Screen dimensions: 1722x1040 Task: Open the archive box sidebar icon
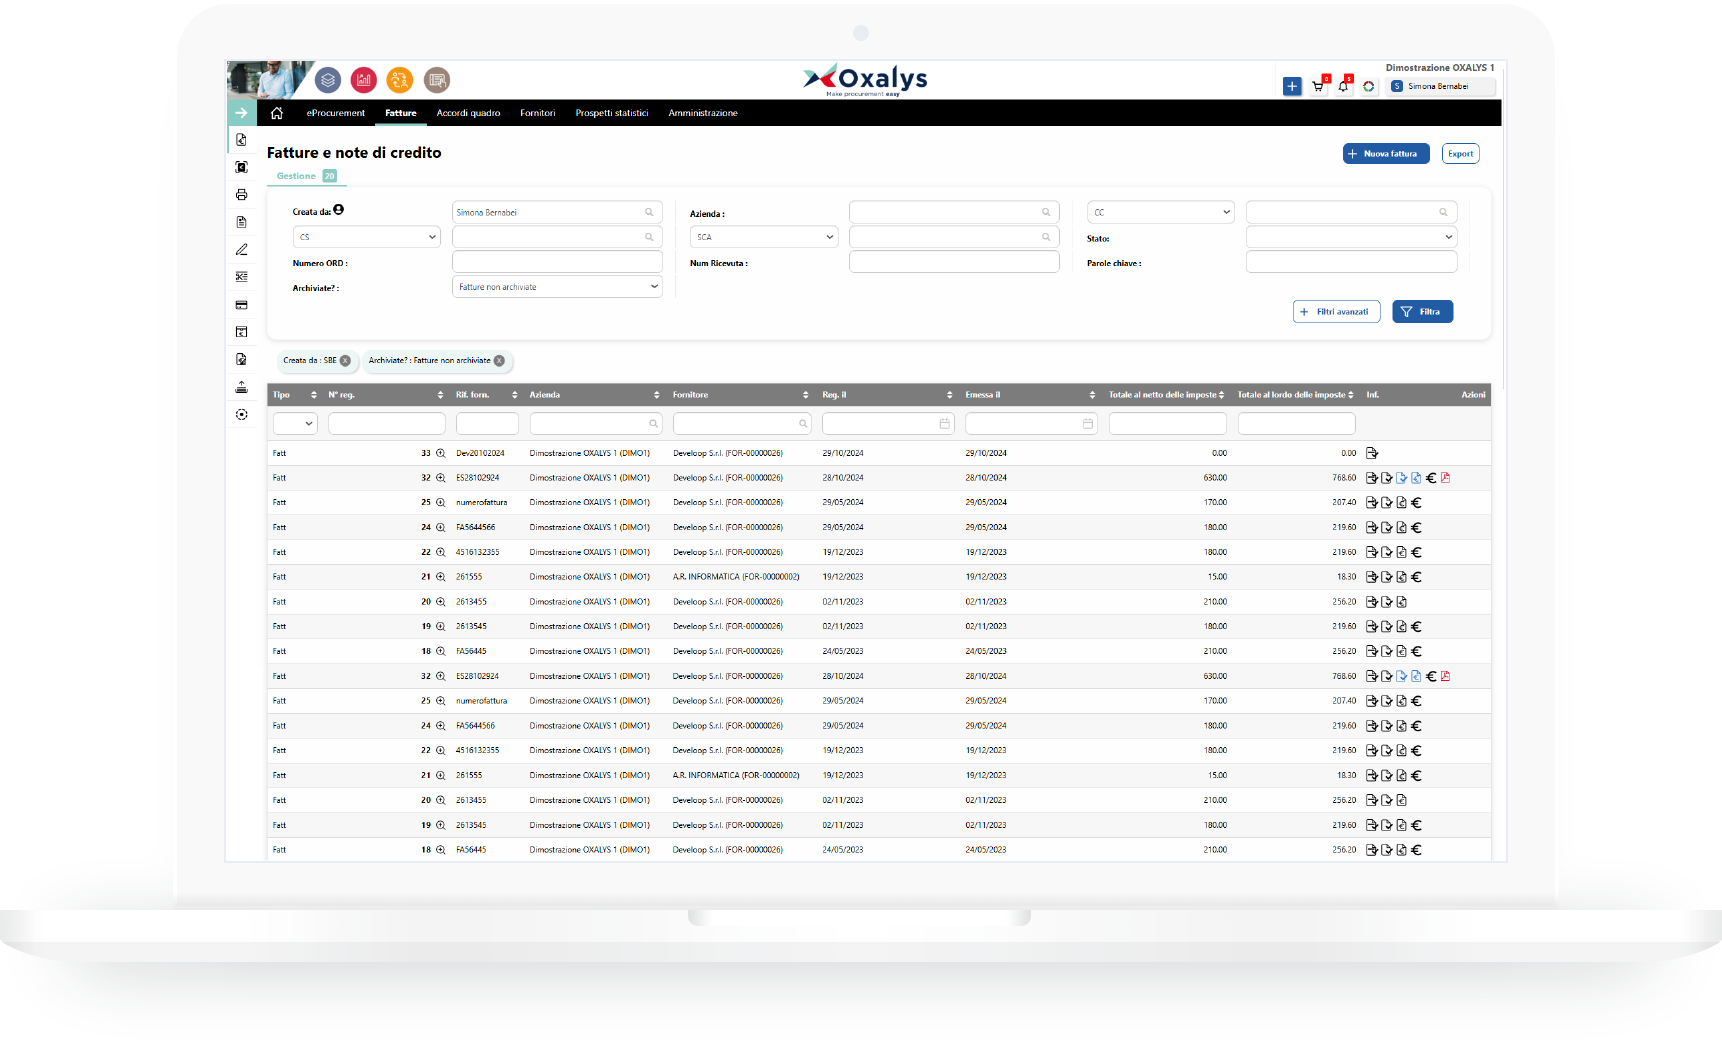coord(241,332)
